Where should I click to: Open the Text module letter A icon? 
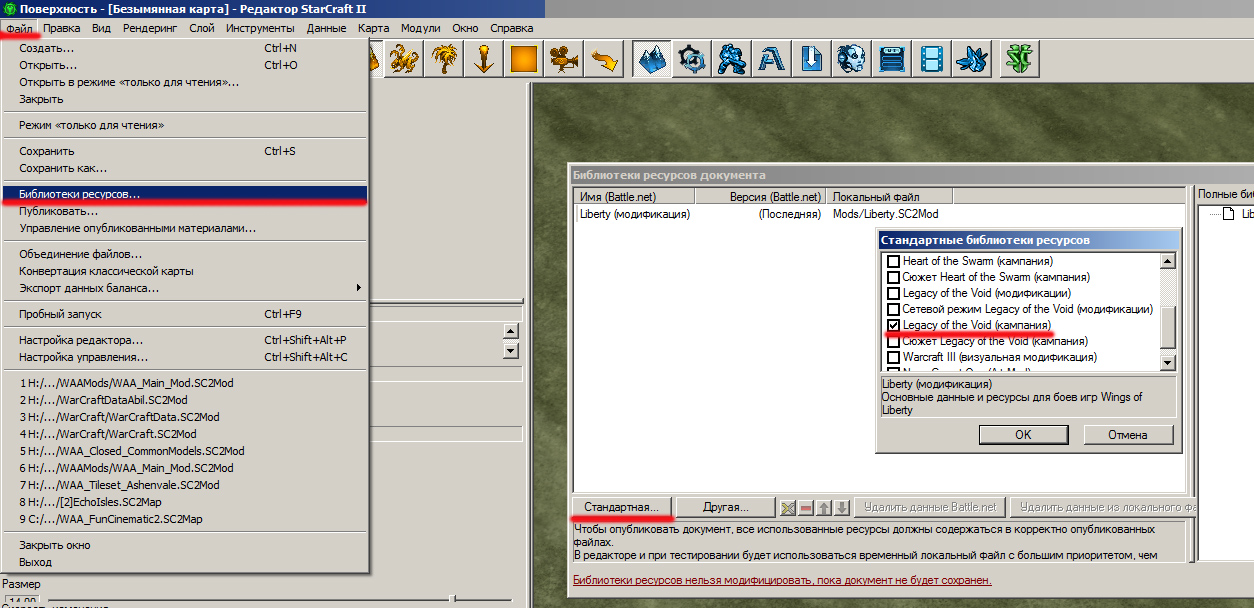click(772, 60)
